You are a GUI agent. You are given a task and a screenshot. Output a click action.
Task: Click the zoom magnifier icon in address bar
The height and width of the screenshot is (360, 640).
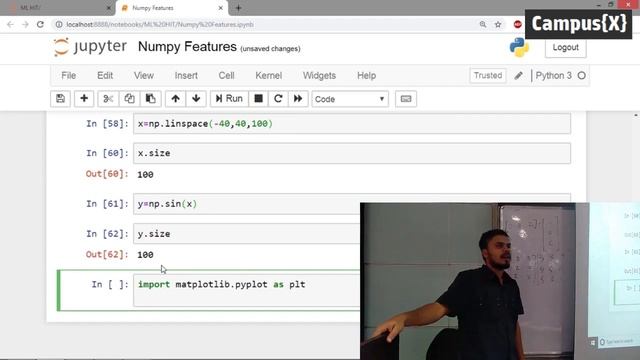point(483,24)
